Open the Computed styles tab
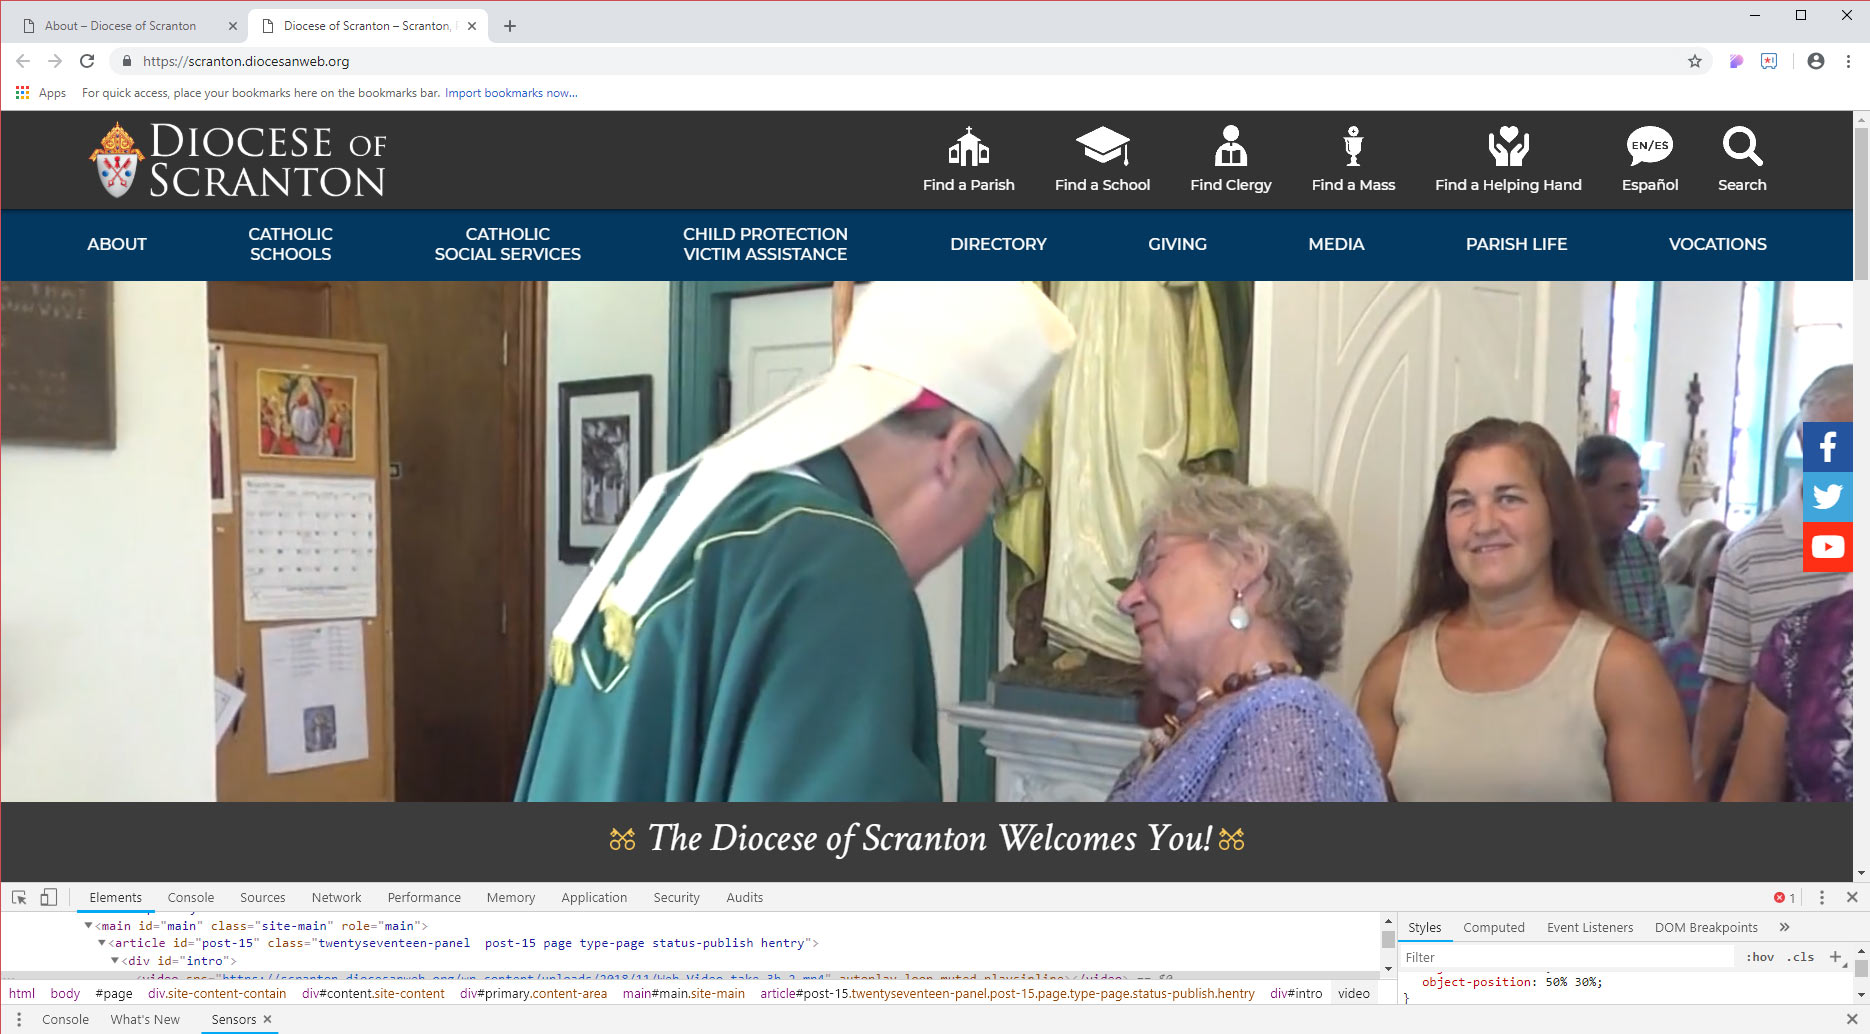The width and height of the screenshot is (1870, 1034). 1493,927
